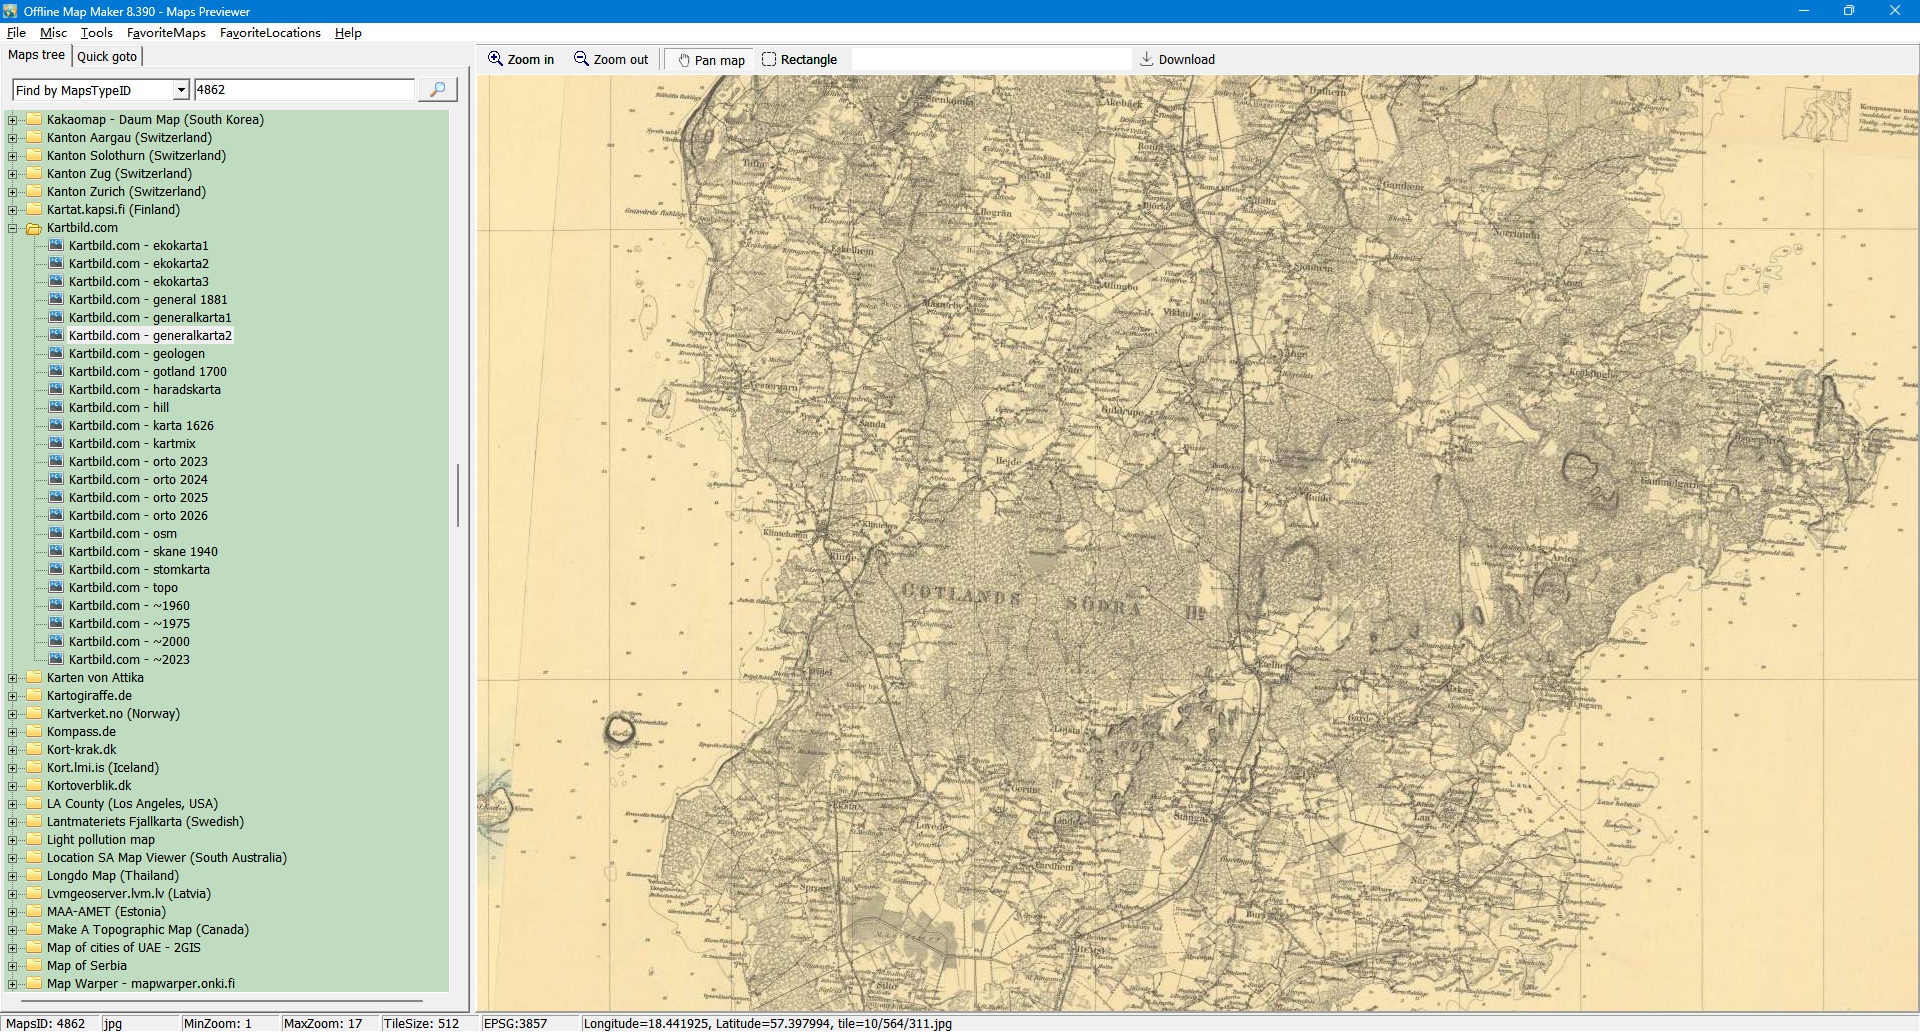
Task: Expand the Kartverket.no (Norway) node
Action: coord(13,714)
